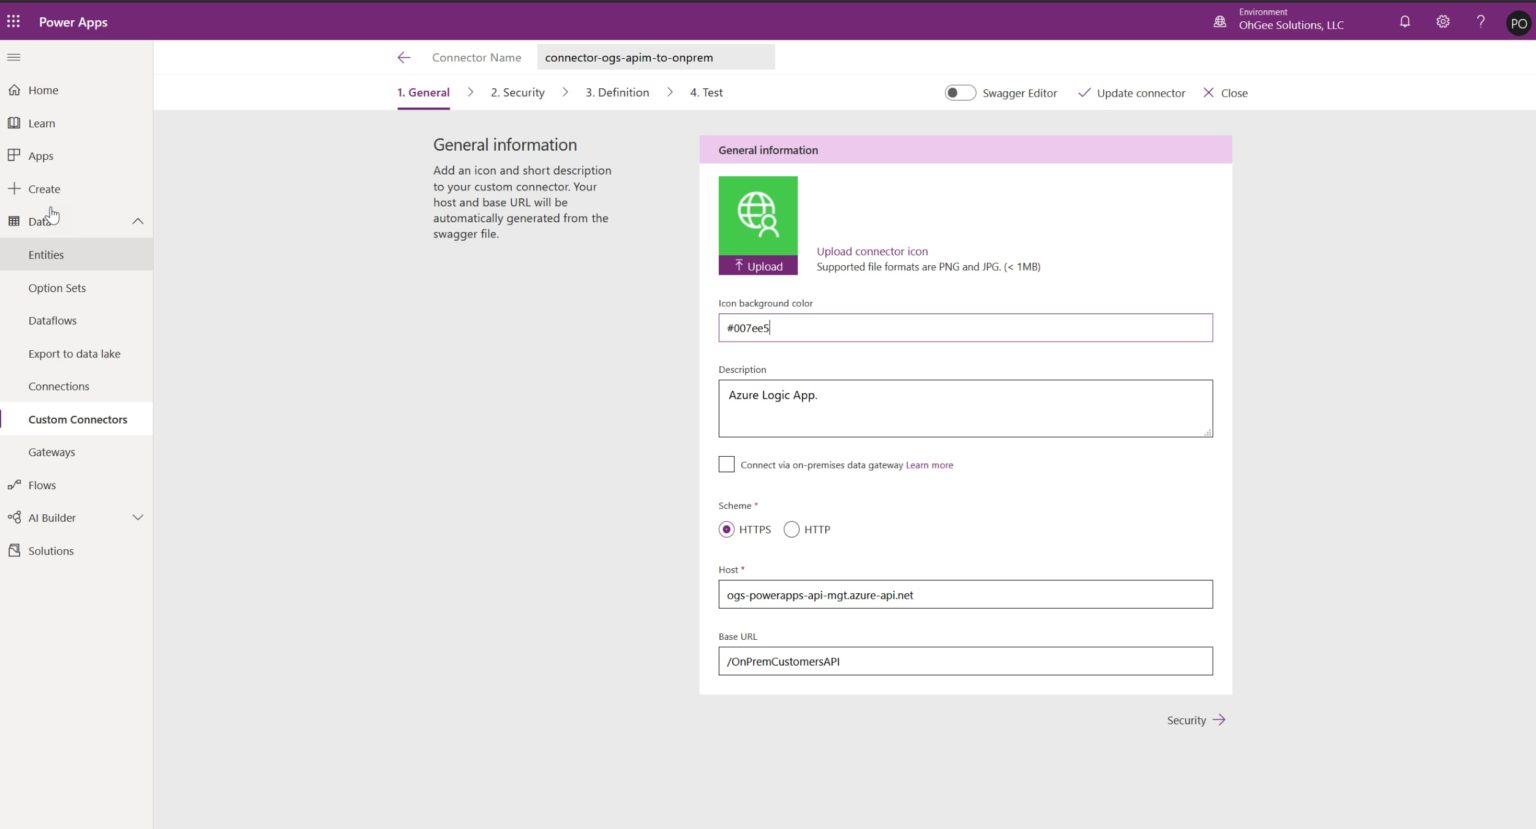
Task: Edit the Icon background color value
Action: 965,327
